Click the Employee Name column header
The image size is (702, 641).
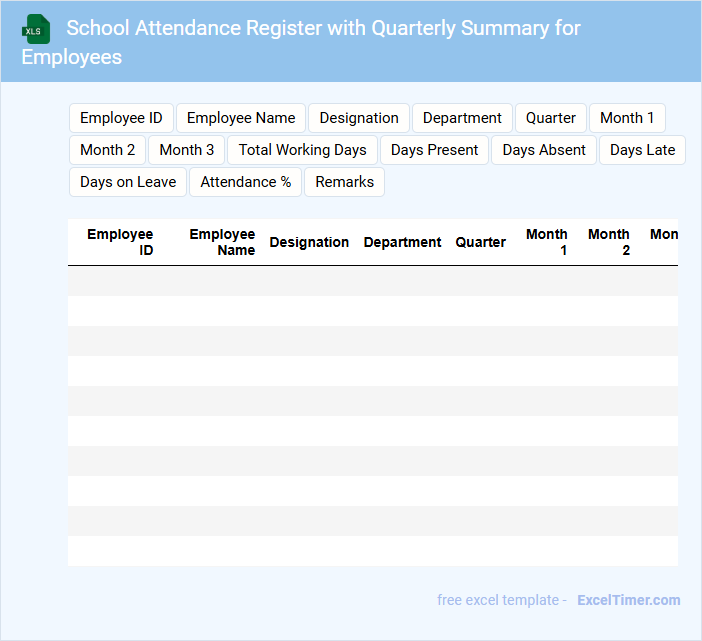point(222,242)
